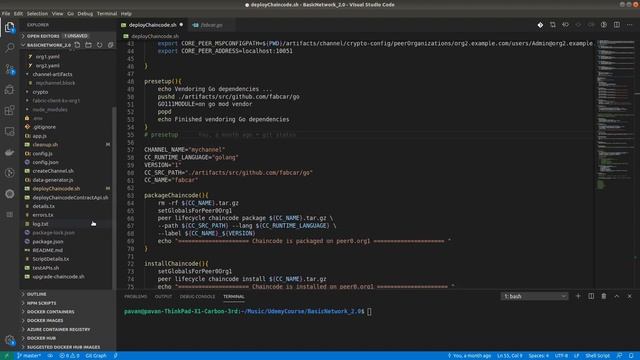
Task: Open the Search view in activity bar
Action: 9,48
